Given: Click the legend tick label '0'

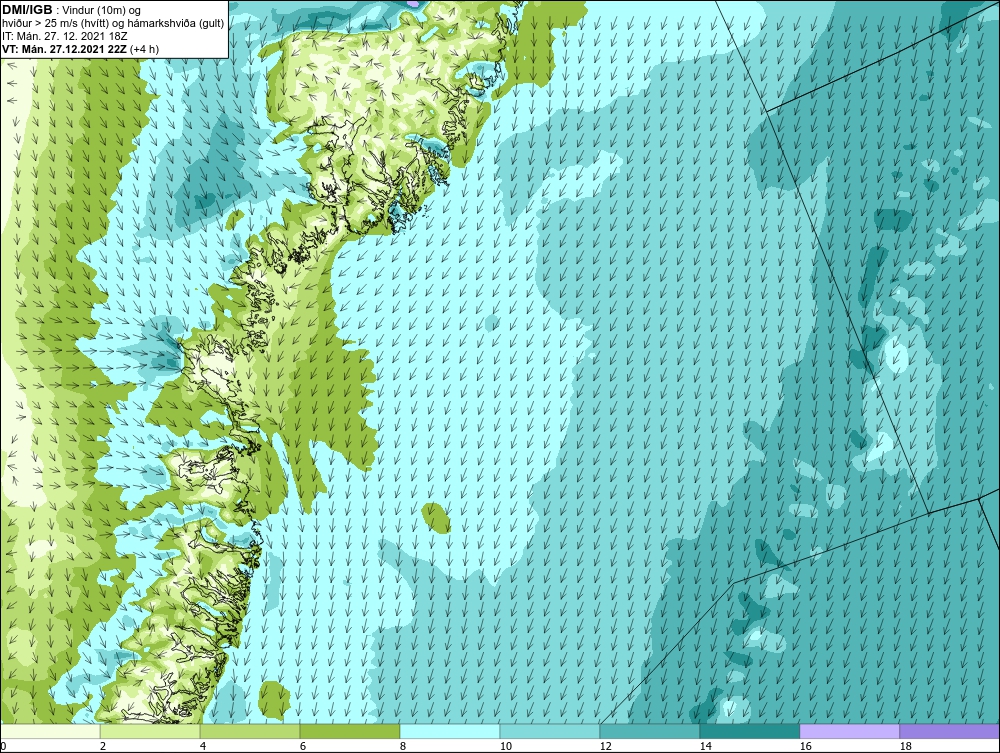Looking at the screenshot, I should 3,746.
